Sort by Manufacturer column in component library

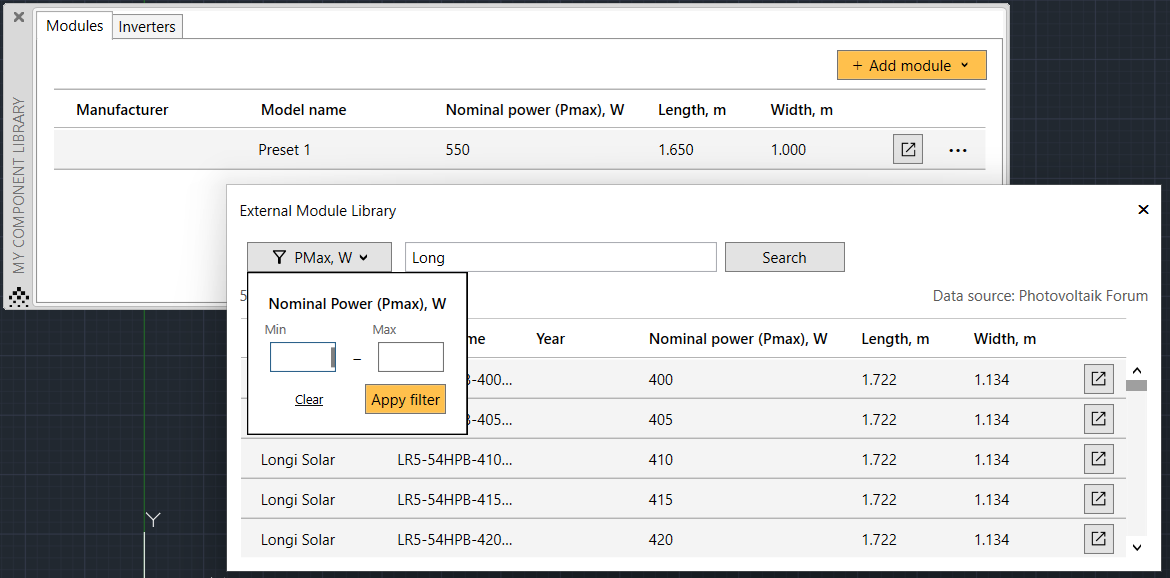(x=122, y=110)
